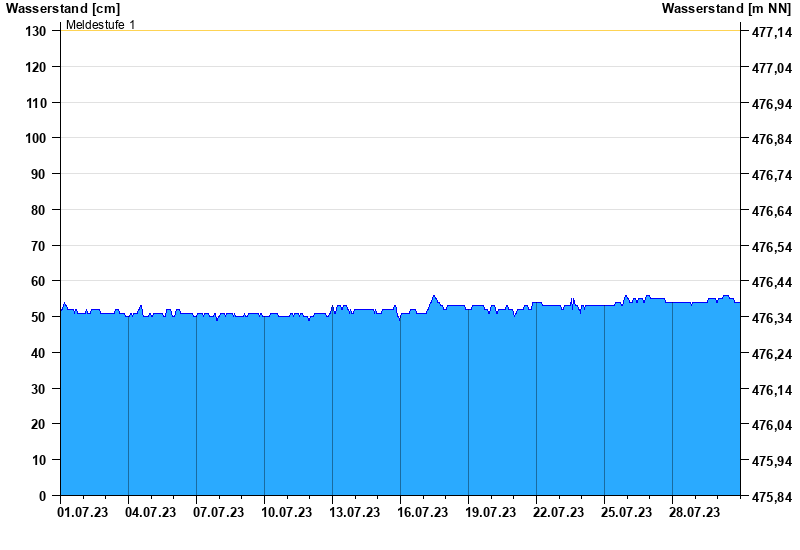This screenshot has height=550, width=800.
Task: Click the Meldestufe 1 label
Action: (100, 24)
